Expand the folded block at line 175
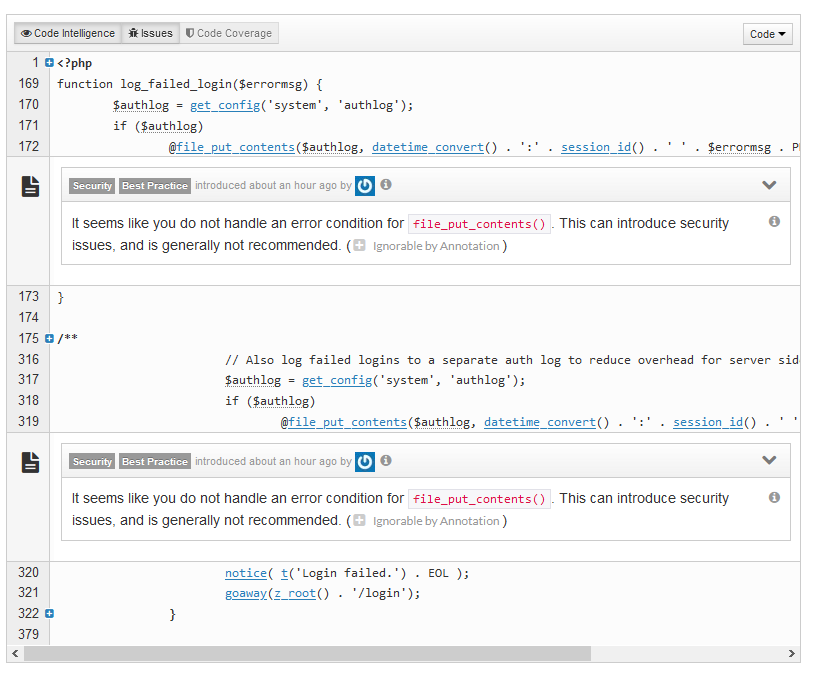The width and height of the screenshot is (821, 678). point(49,339)
